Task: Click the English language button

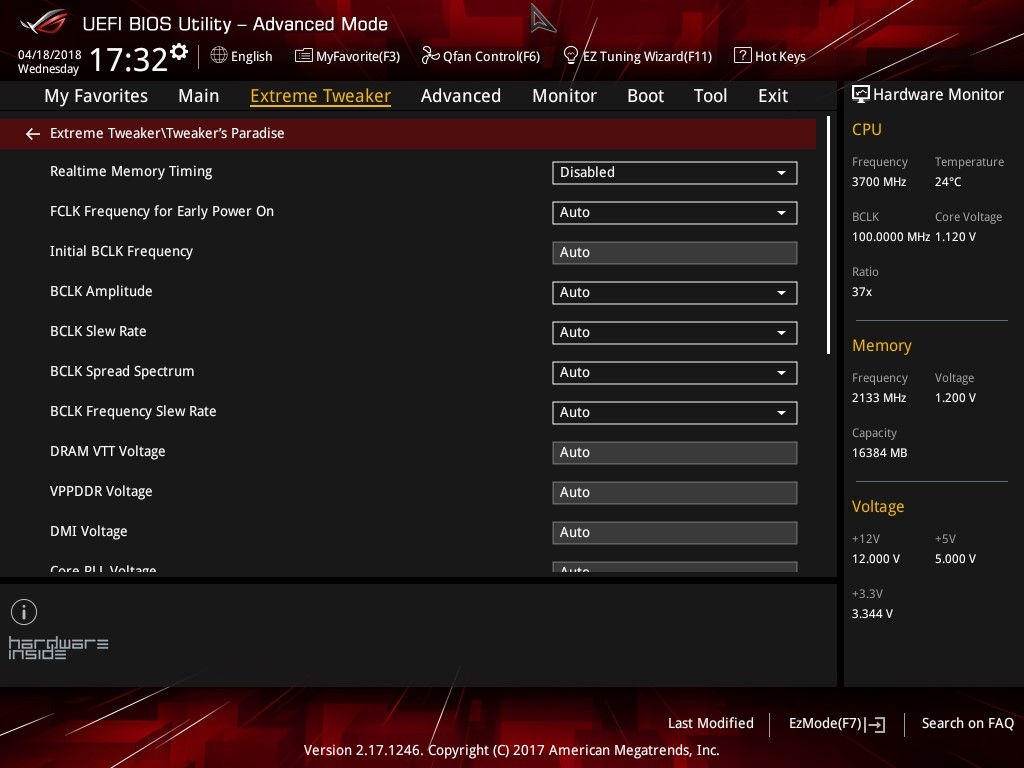Action: 242,56
